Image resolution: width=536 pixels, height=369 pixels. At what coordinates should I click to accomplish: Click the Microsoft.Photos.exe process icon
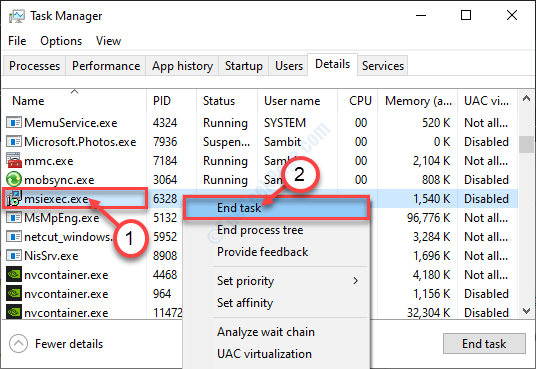point(14,142)
